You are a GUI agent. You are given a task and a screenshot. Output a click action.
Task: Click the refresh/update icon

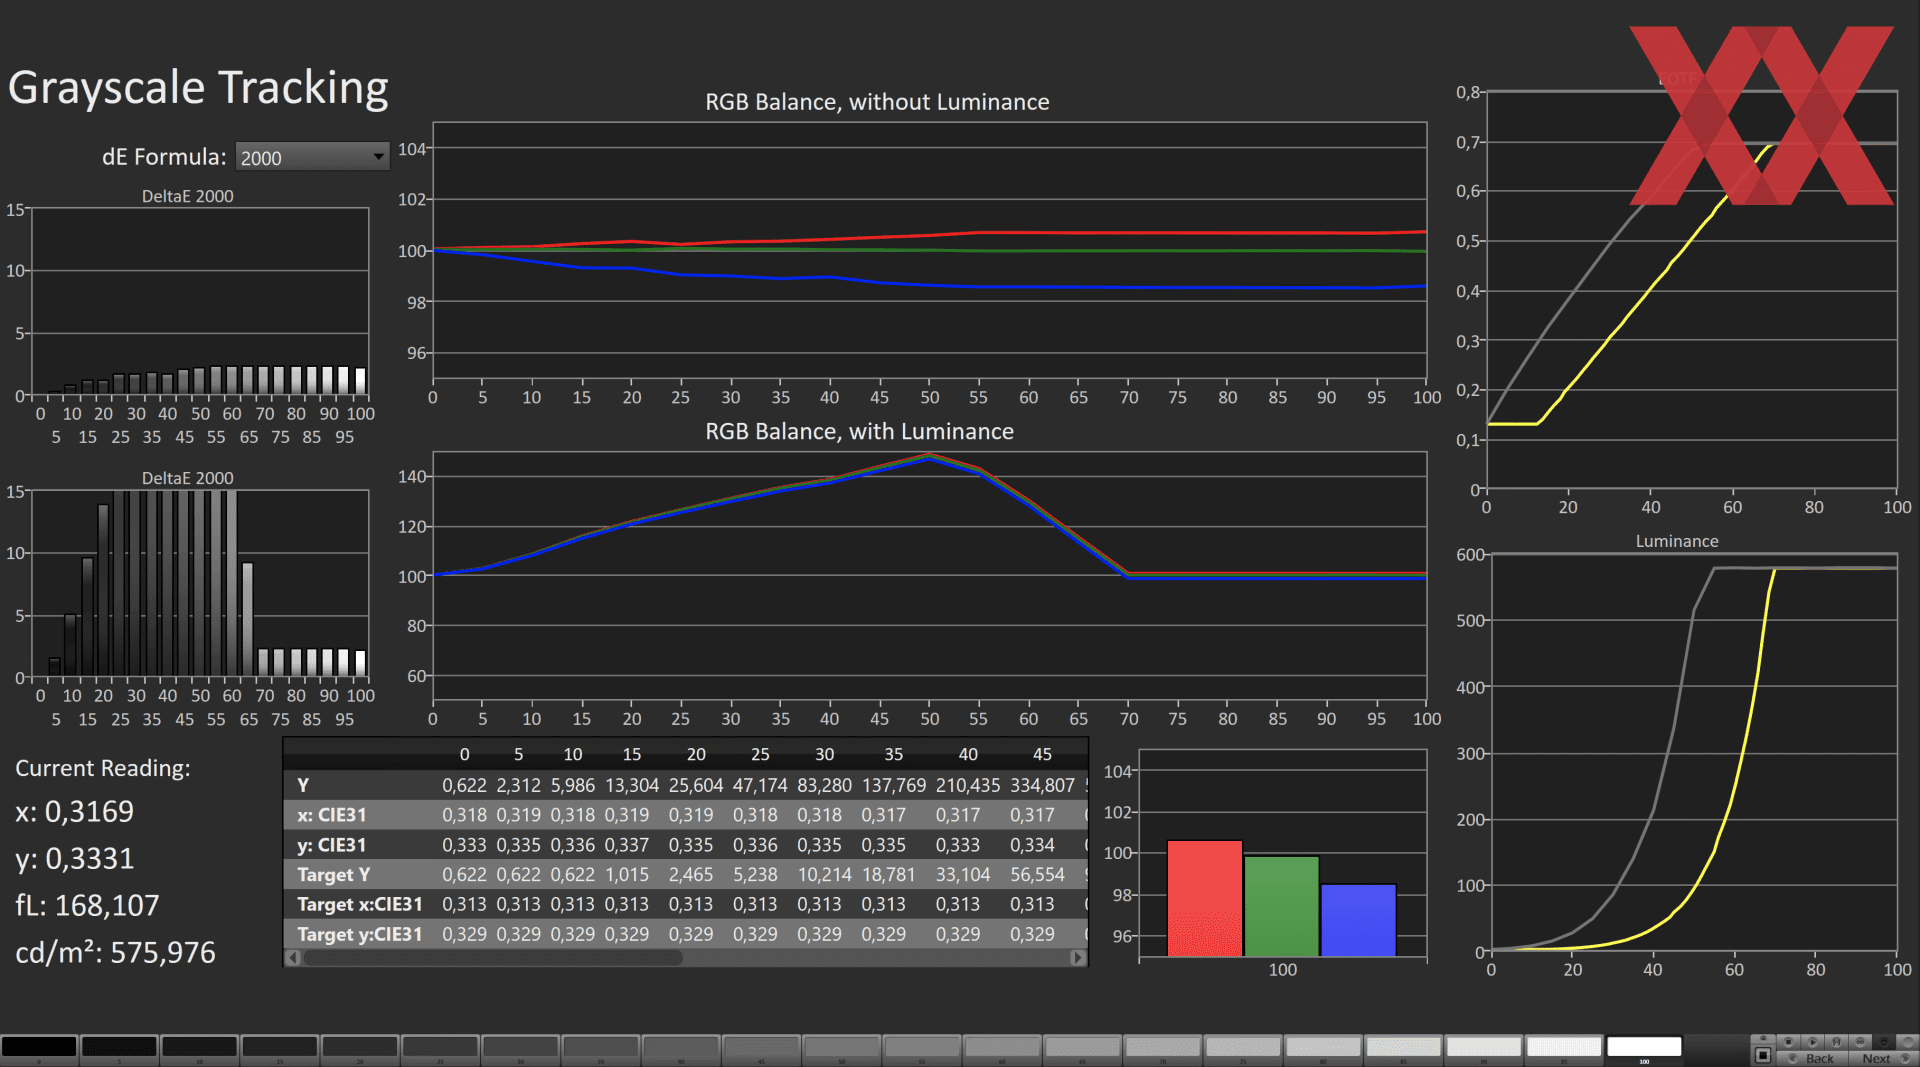click(1885, 1042)
